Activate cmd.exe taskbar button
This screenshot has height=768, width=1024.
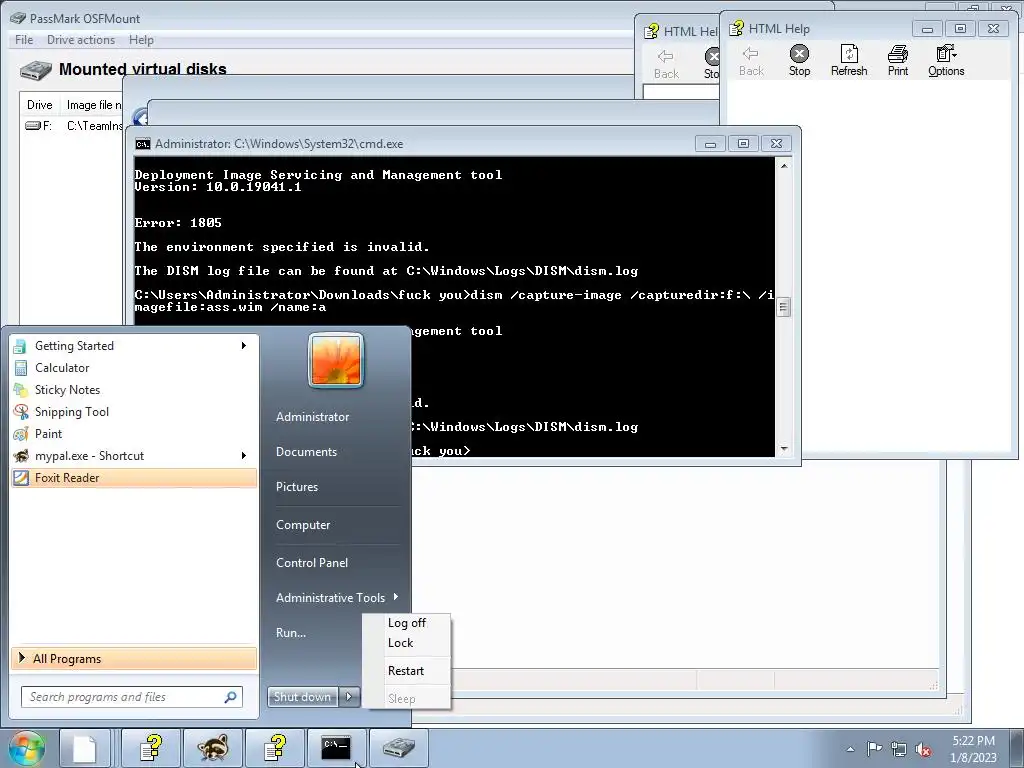click(x=336, y=748)
